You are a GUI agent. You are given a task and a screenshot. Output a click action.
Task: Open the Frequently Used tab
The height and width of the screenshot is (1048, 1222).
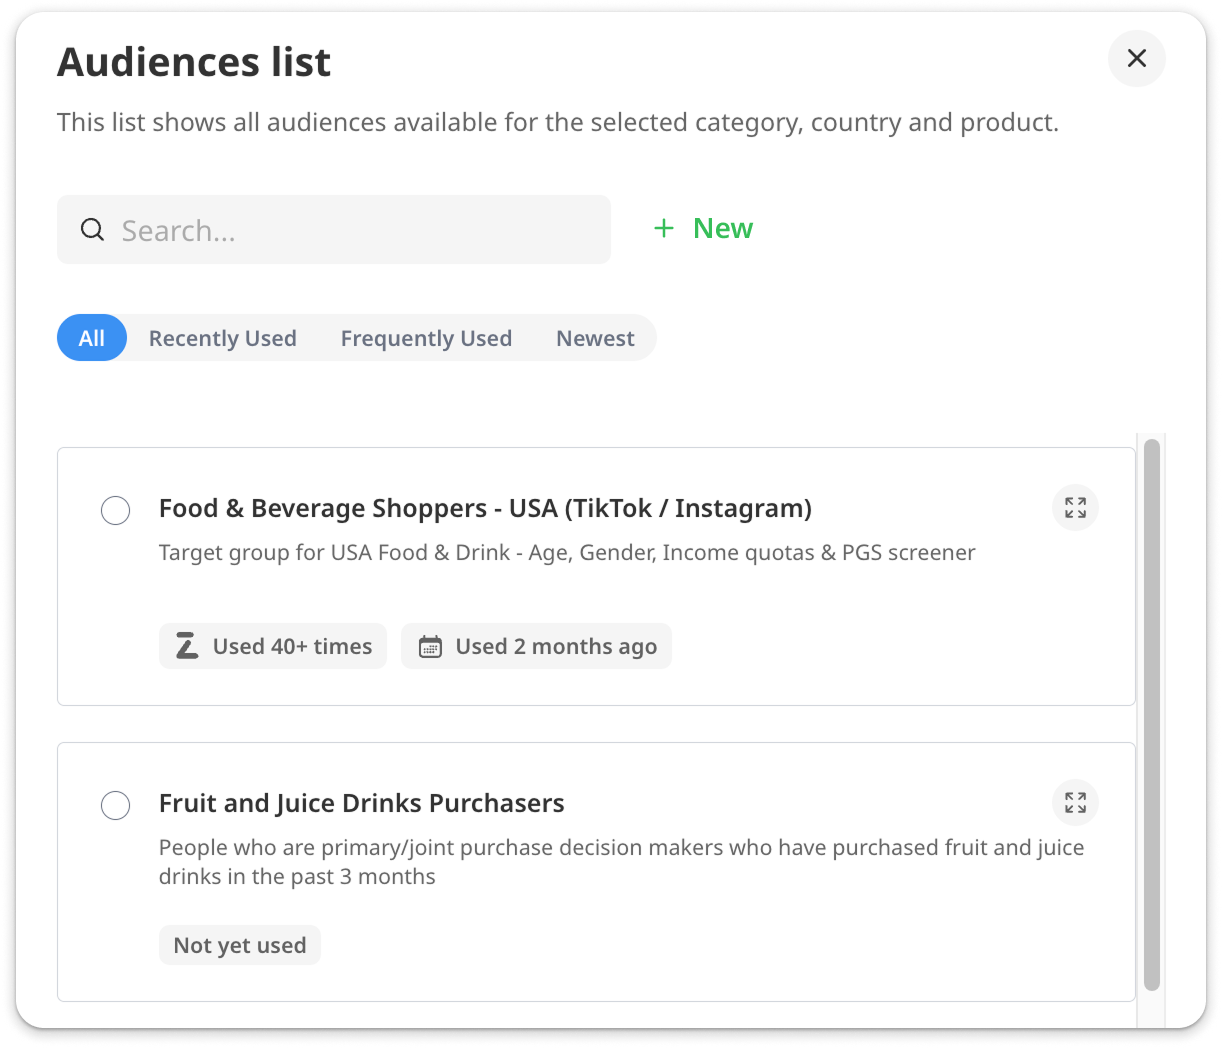click(x=426, y=338)
